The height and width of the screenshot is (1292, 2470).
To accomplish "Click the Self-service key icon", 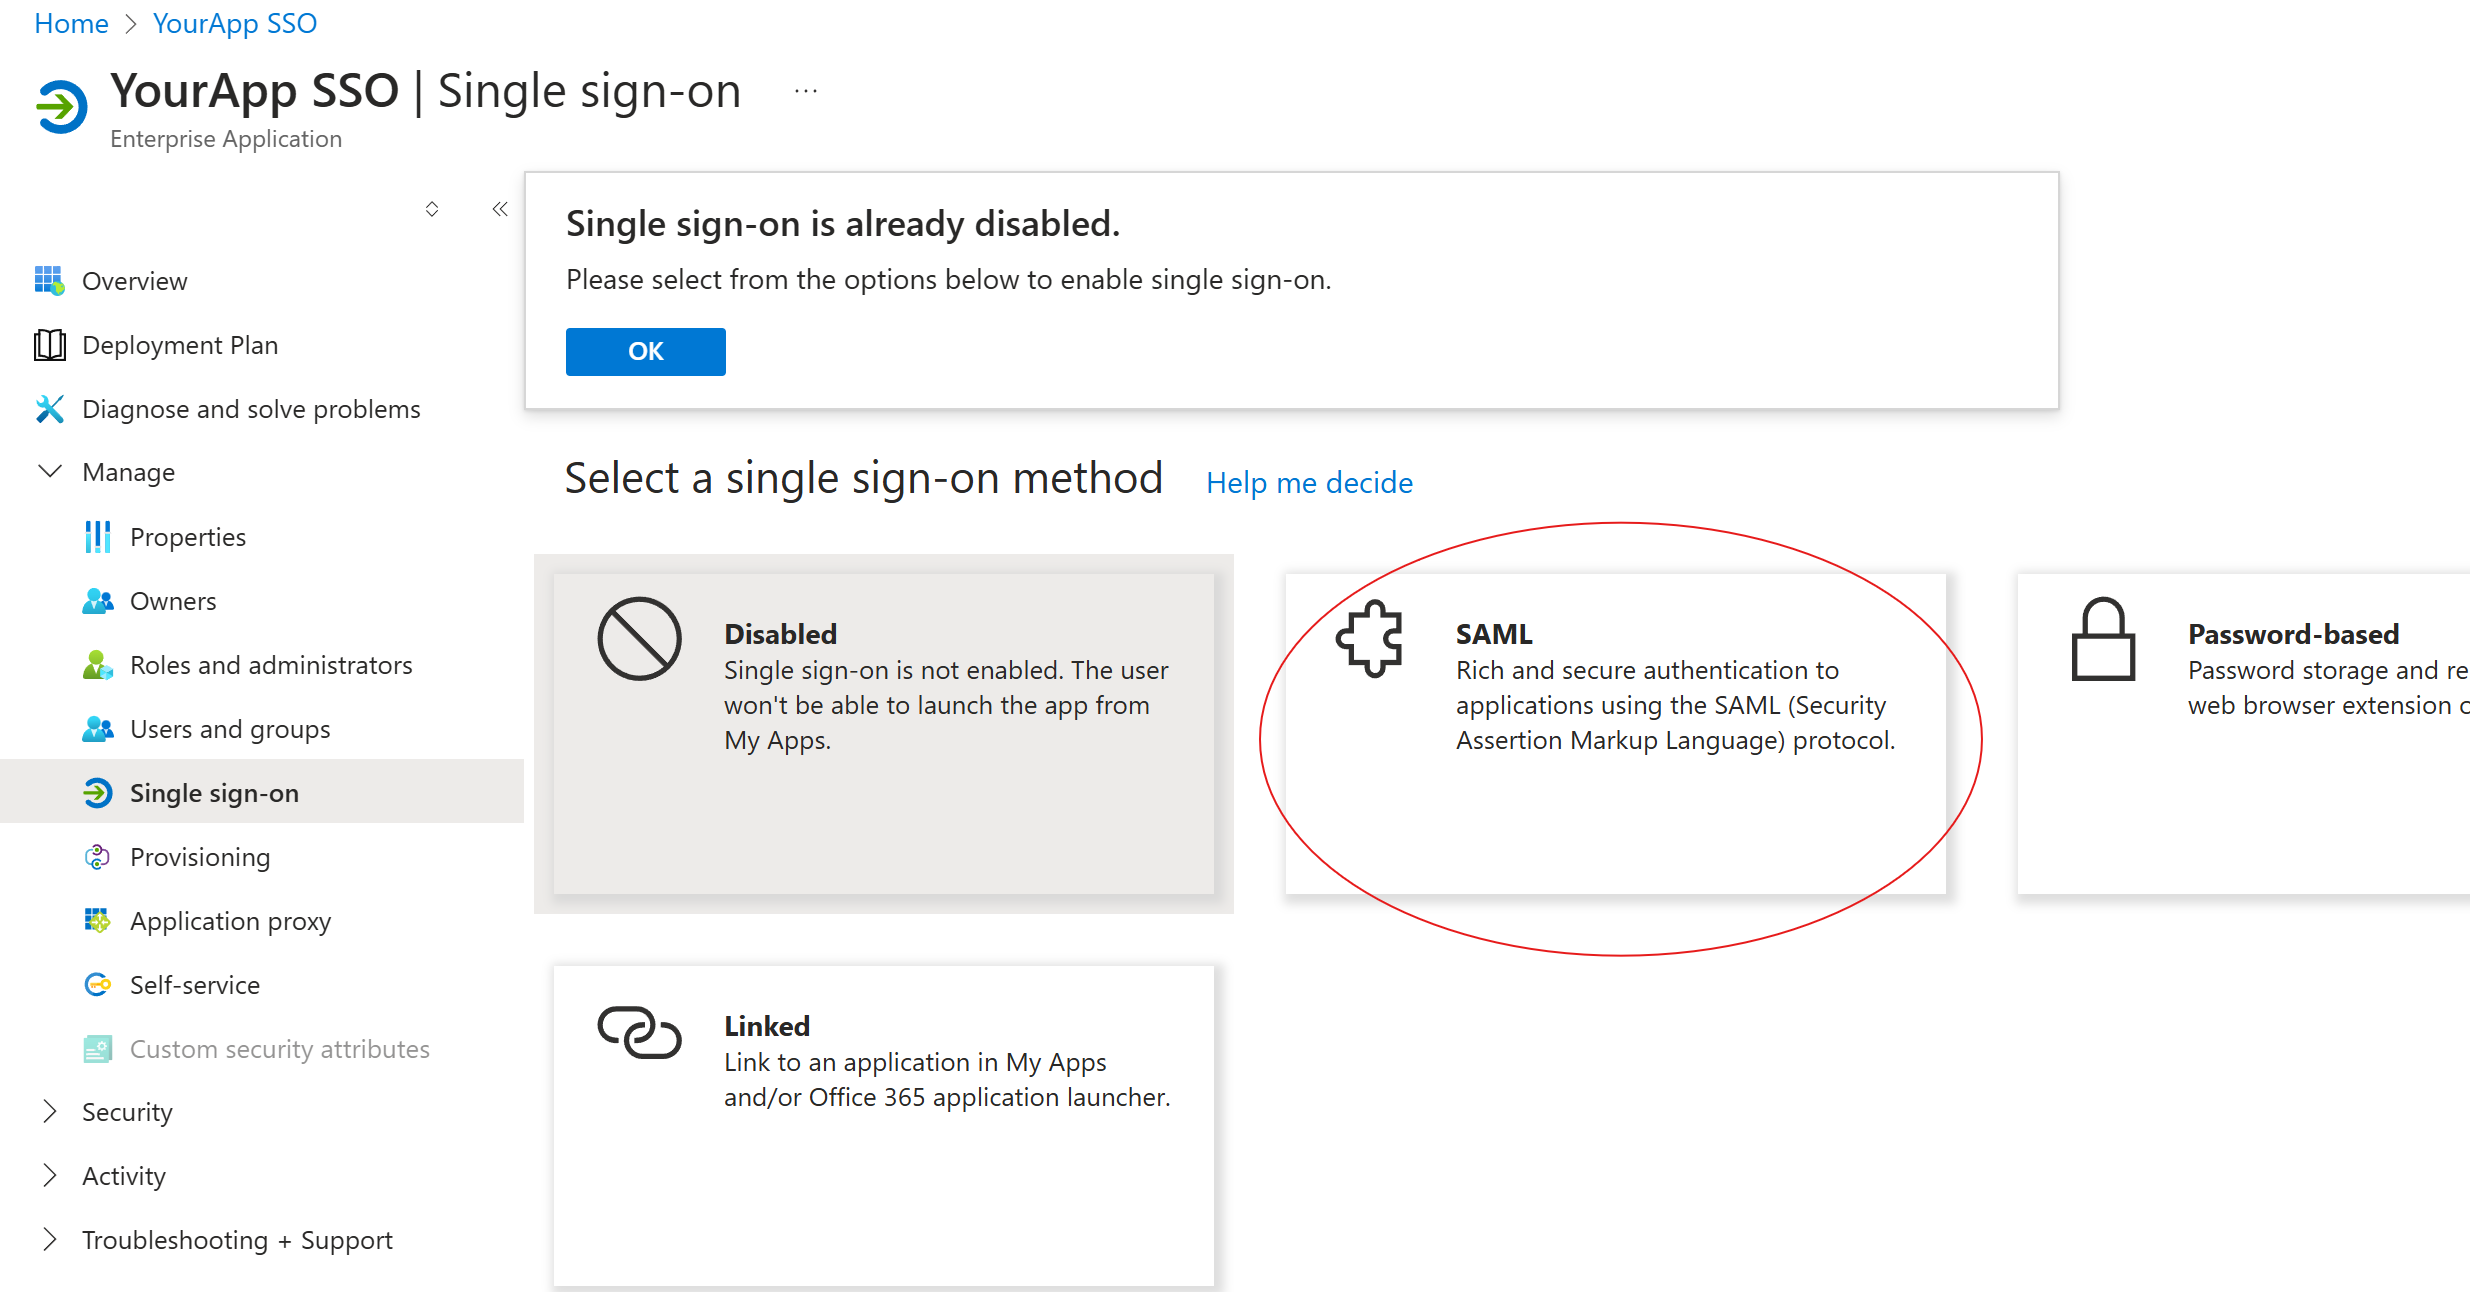I will click(x=97, y=985).
